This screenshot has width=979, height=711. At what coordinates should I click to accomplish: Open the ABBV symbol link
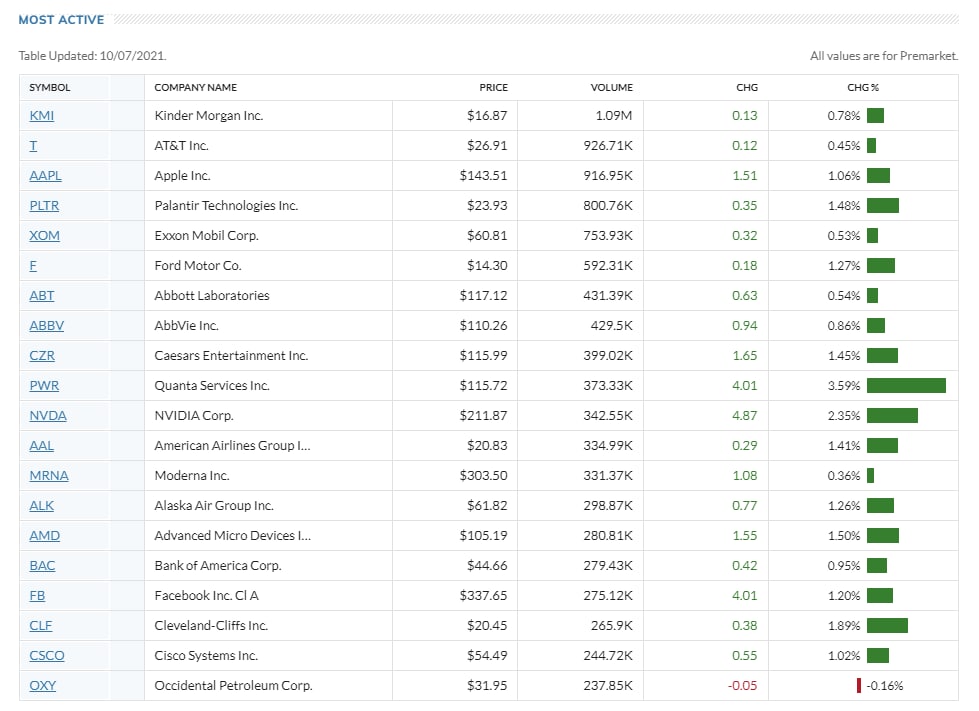point(46,325)
